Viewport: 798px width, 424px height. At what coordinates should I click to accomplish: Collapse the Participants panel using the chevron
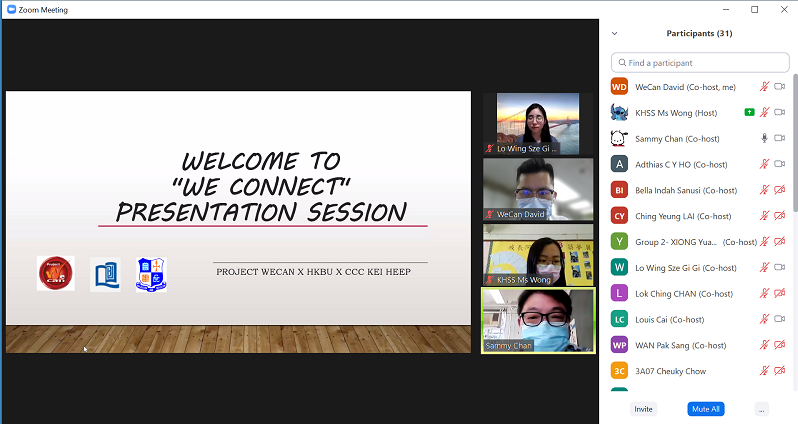click(x=615, y=33)
